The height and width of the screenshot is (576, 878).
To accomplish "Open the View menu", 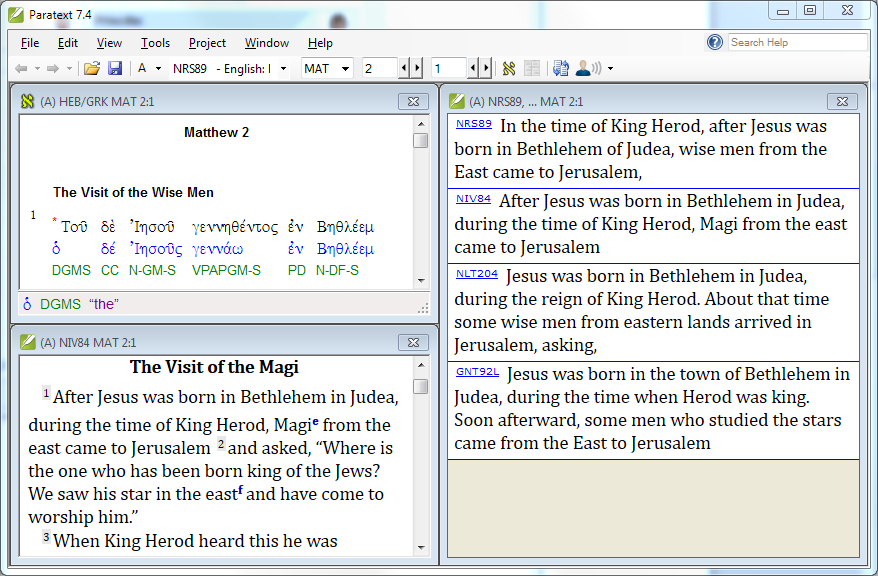I will click(x=109, y=43).
